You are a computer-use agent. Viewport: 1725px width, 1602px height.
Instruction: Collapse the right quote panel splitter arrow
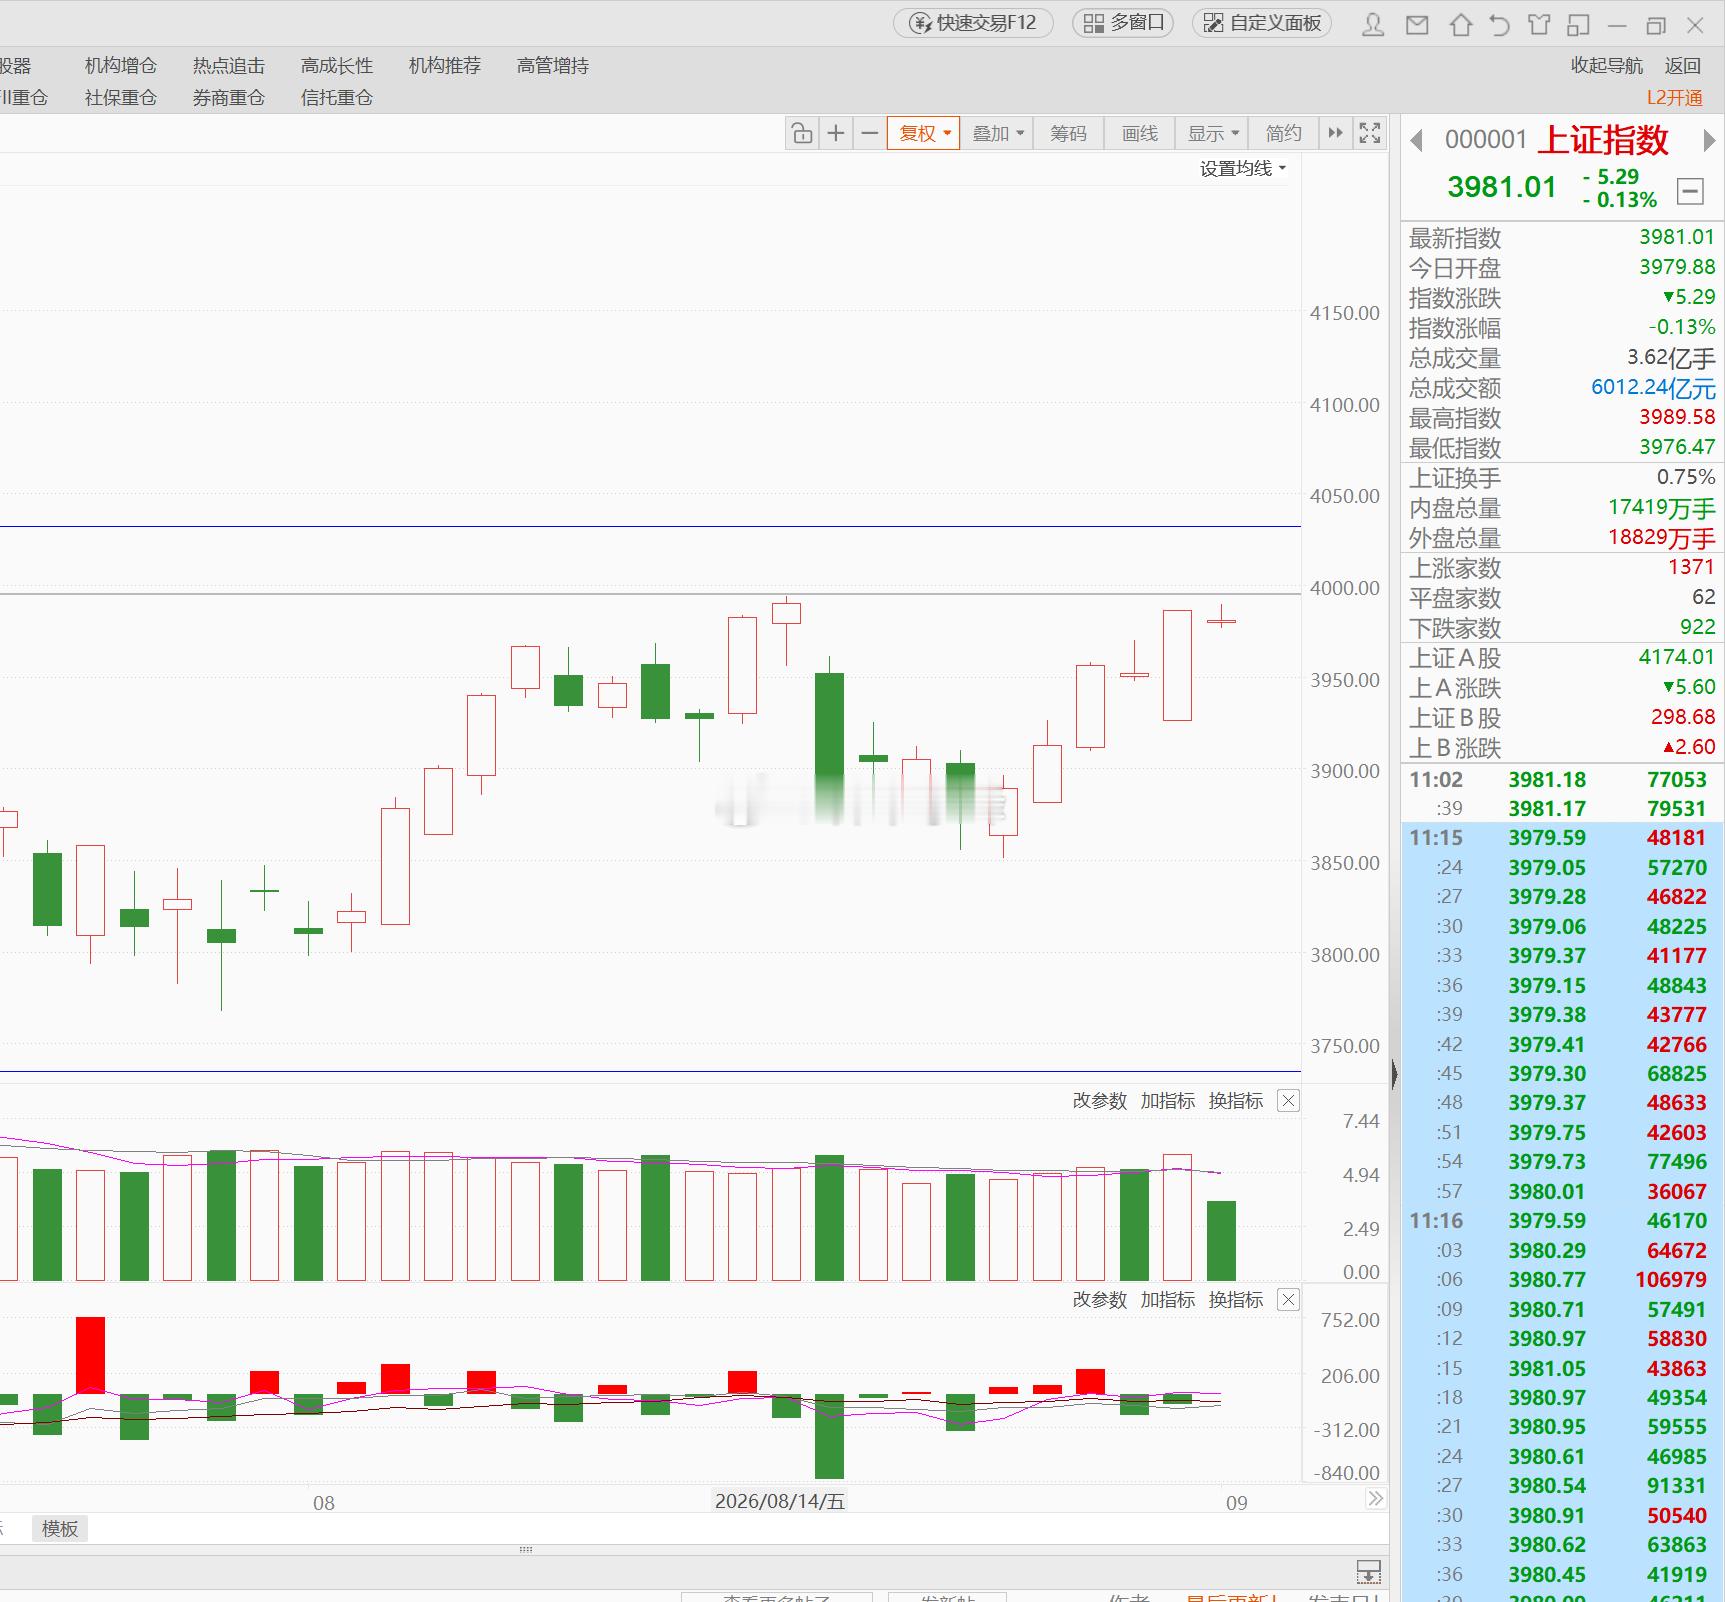click(x=1394, y=1074)
